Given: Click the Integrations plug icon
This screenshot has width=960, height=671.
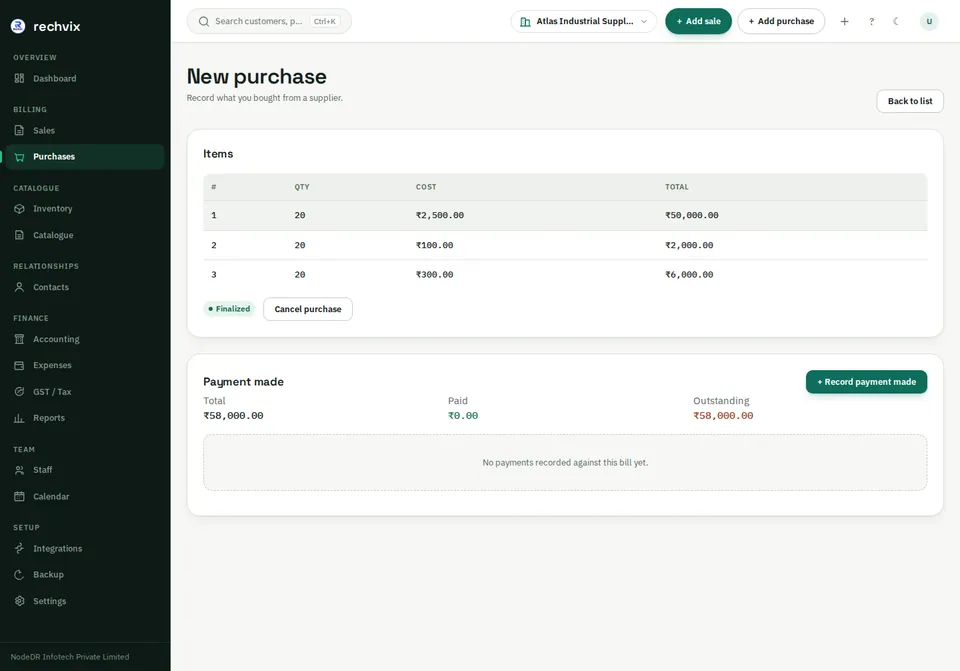Looking at the screenshot, I should [20, 549].
